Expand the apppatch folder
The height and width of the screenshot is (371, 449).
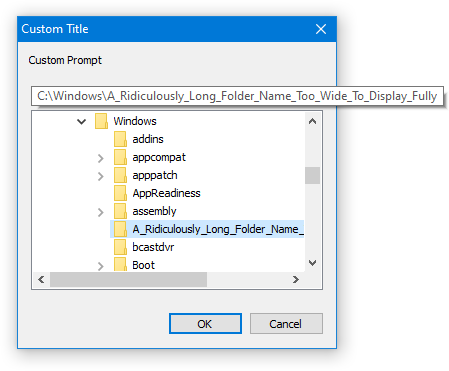(x=101, y=176)
